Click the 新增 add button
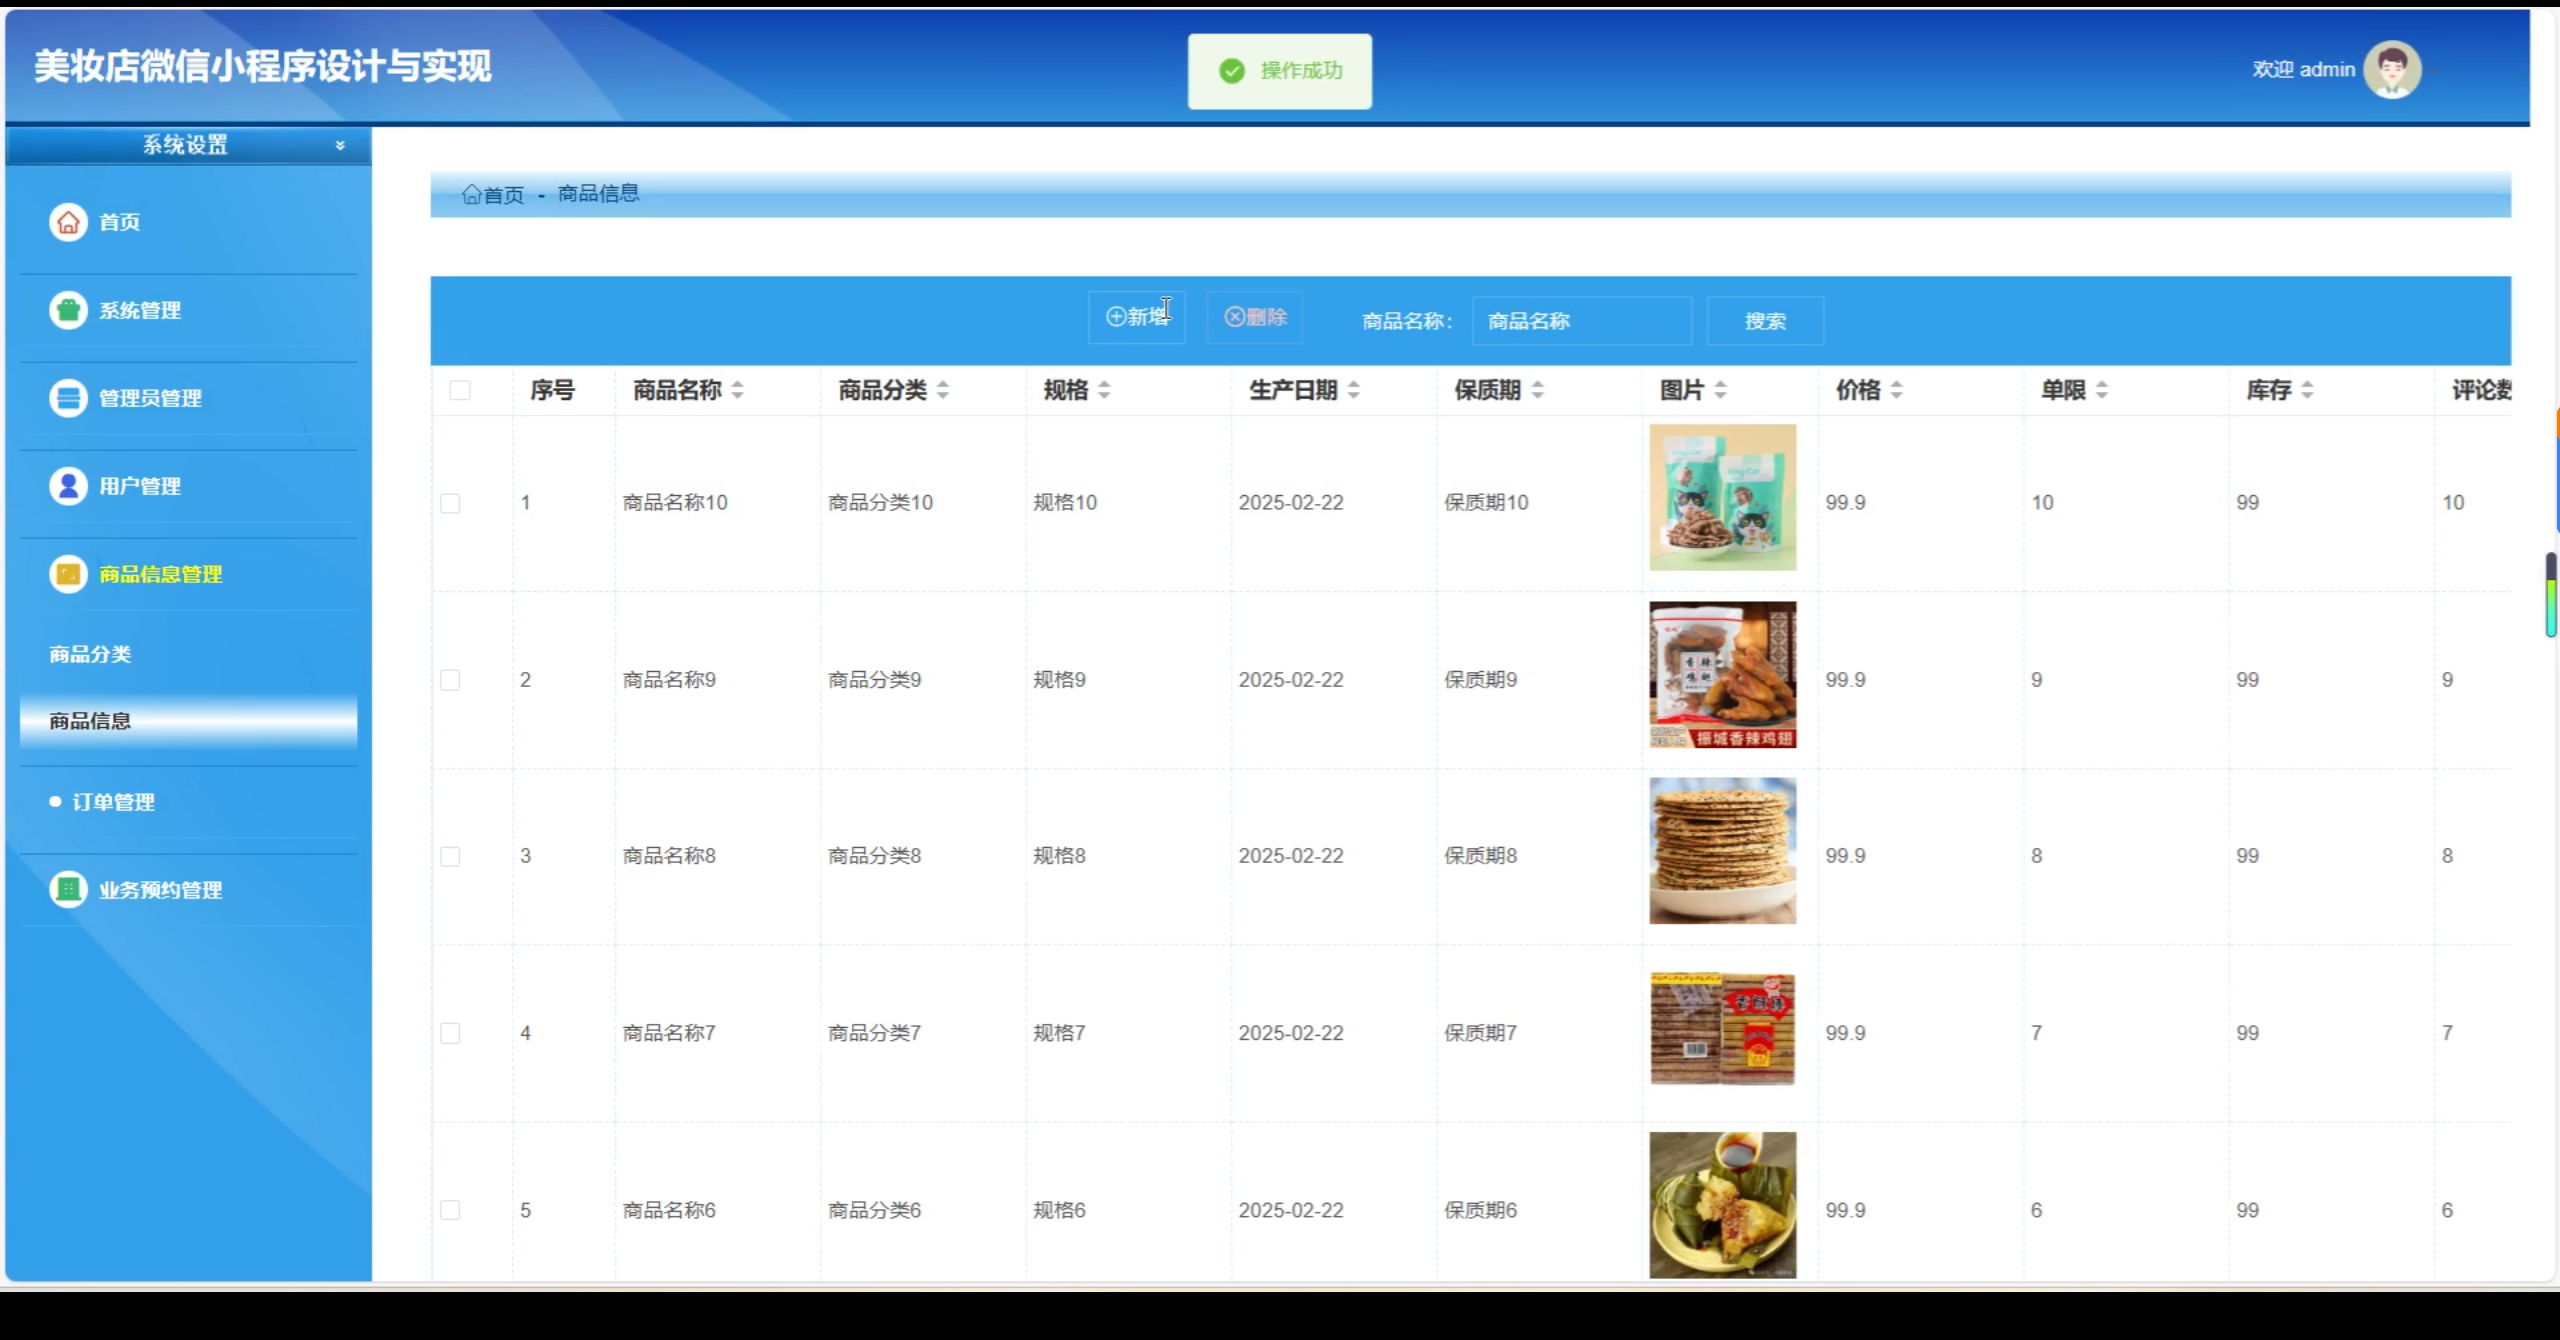 [x=1136, y=317]
